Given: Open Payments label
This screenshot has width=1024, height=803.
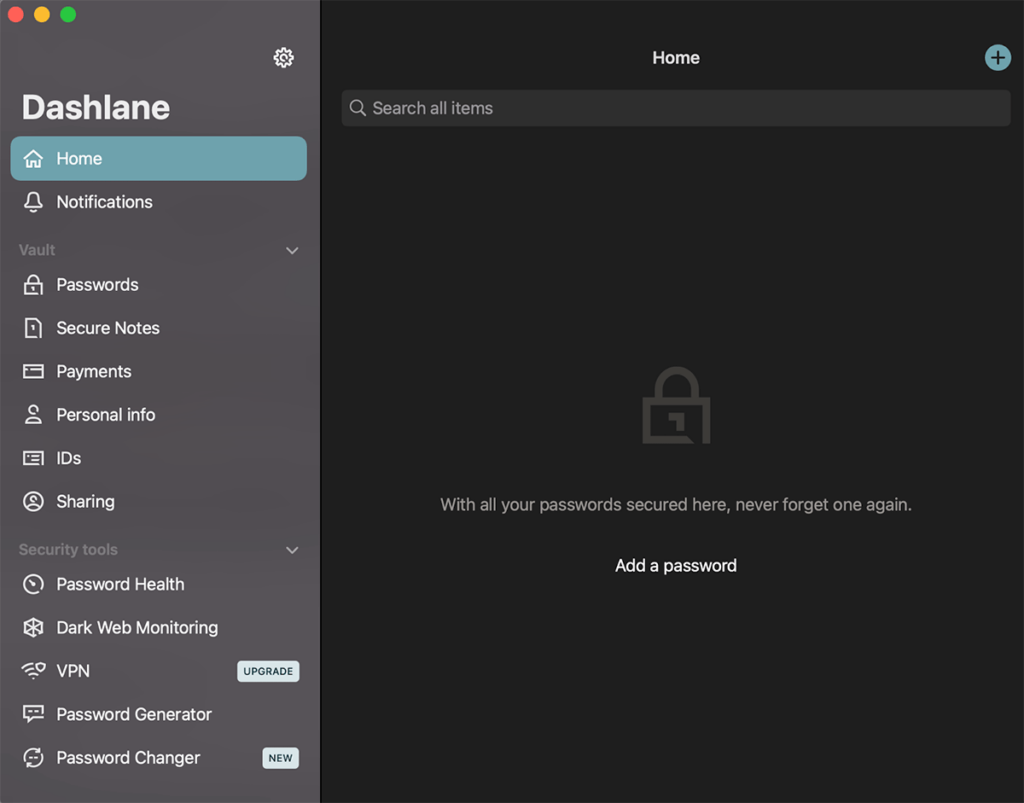Looking at the screenshot, I should click(x=93, y=371).
